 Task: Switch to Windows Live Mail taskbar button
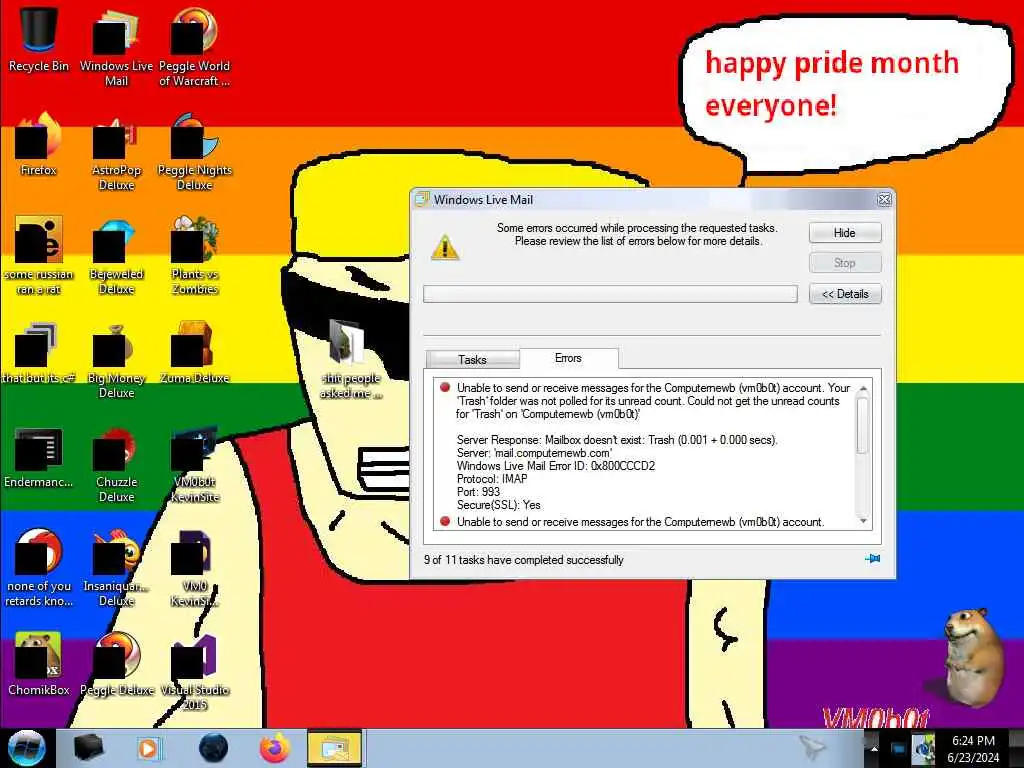334,748
